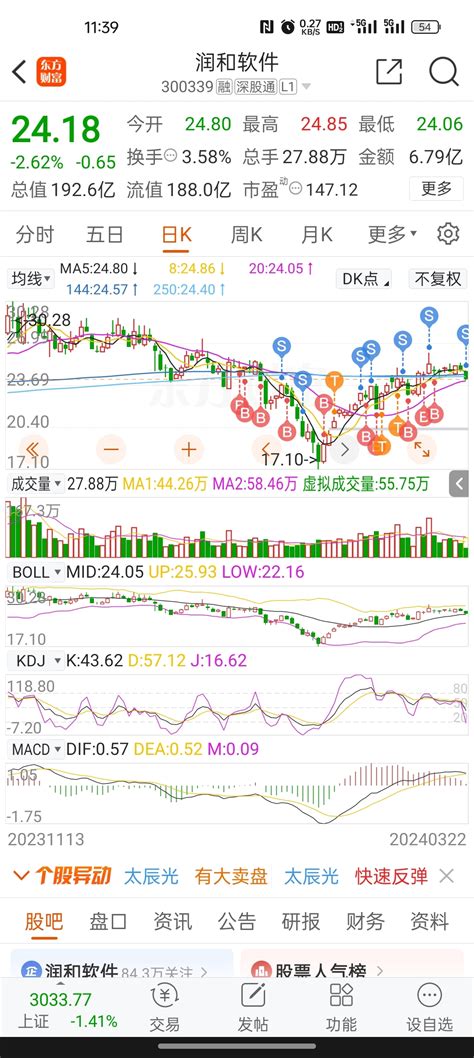Tap the share icon in header
Image resolution: width=474 pixels, height=1058 pixels.
(x=389, y=71)
